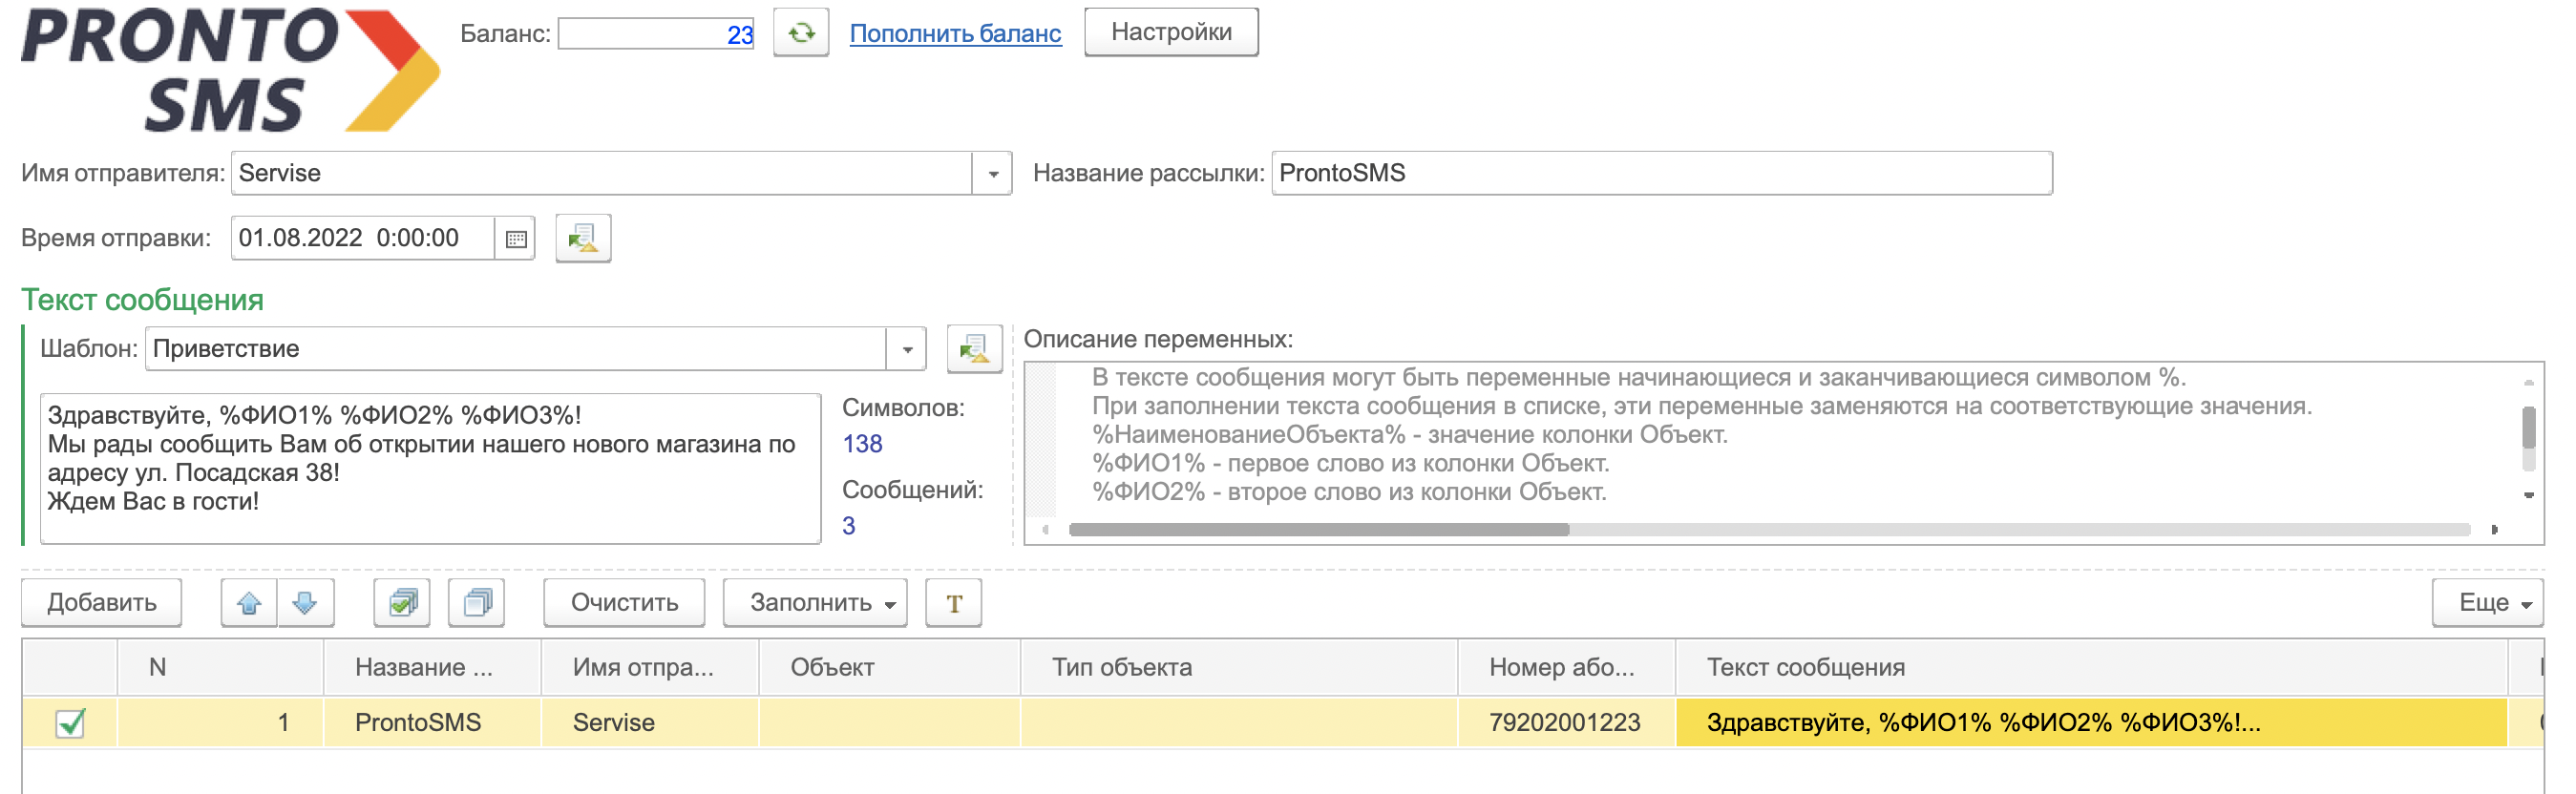Select the Servise cell in row 1
This screenshot has height=794, width=2576.
(x=650, y=723)
